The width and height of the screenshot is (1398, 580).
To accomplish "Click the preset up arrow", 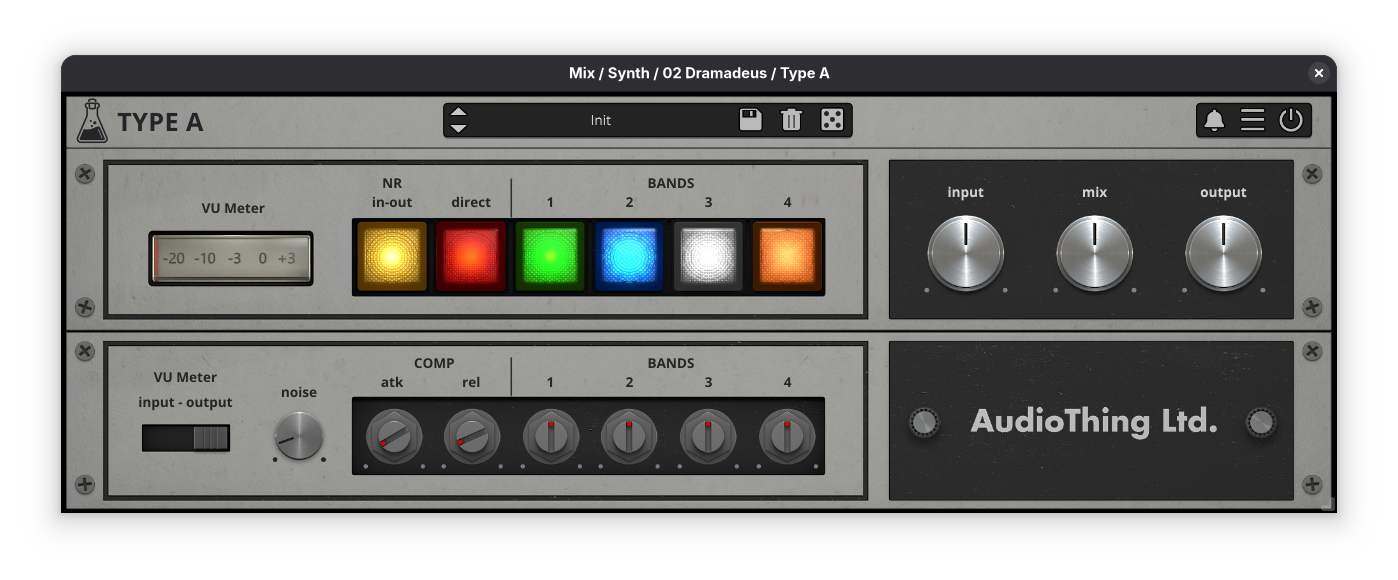I will click(458, 112).
